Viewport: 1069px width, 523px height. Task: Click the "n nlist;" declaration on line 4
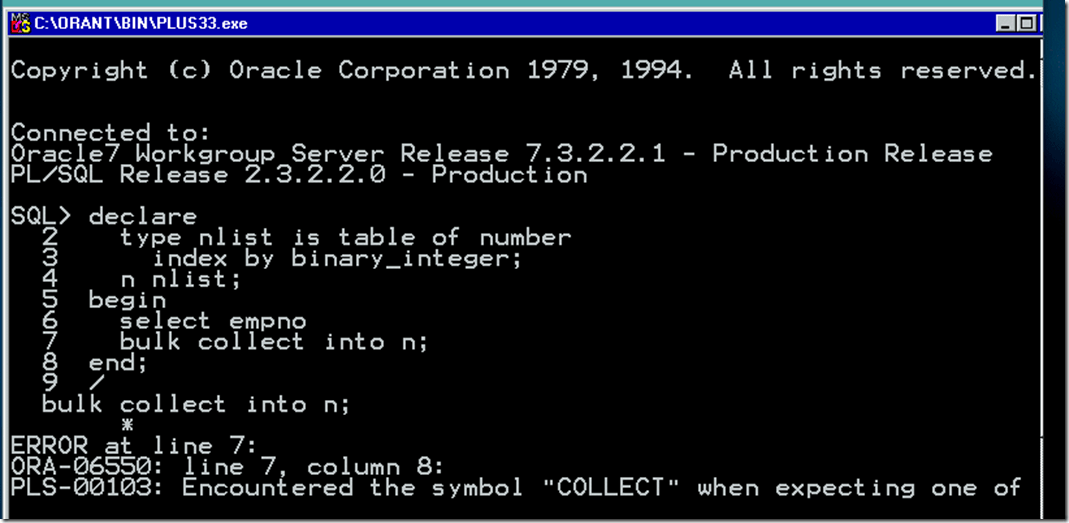tap(181, 280)
